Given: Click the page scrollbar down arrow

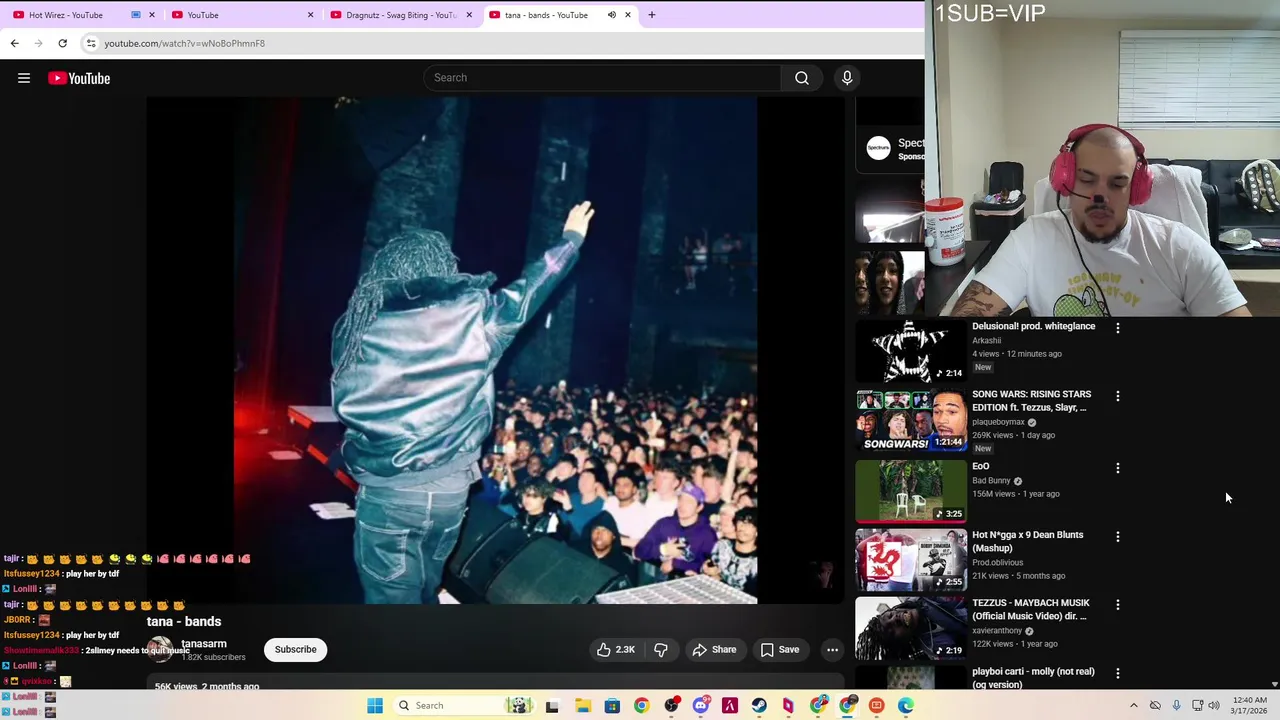Looking at the screenshot, I should [x=1274, y=685].
